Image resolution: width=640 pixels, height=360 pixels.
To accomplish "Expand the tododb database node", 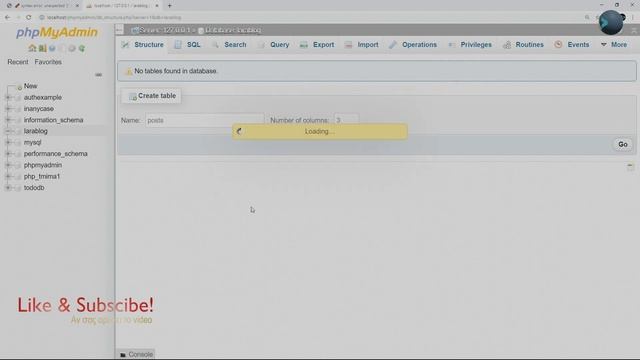I will coord(8,188).
